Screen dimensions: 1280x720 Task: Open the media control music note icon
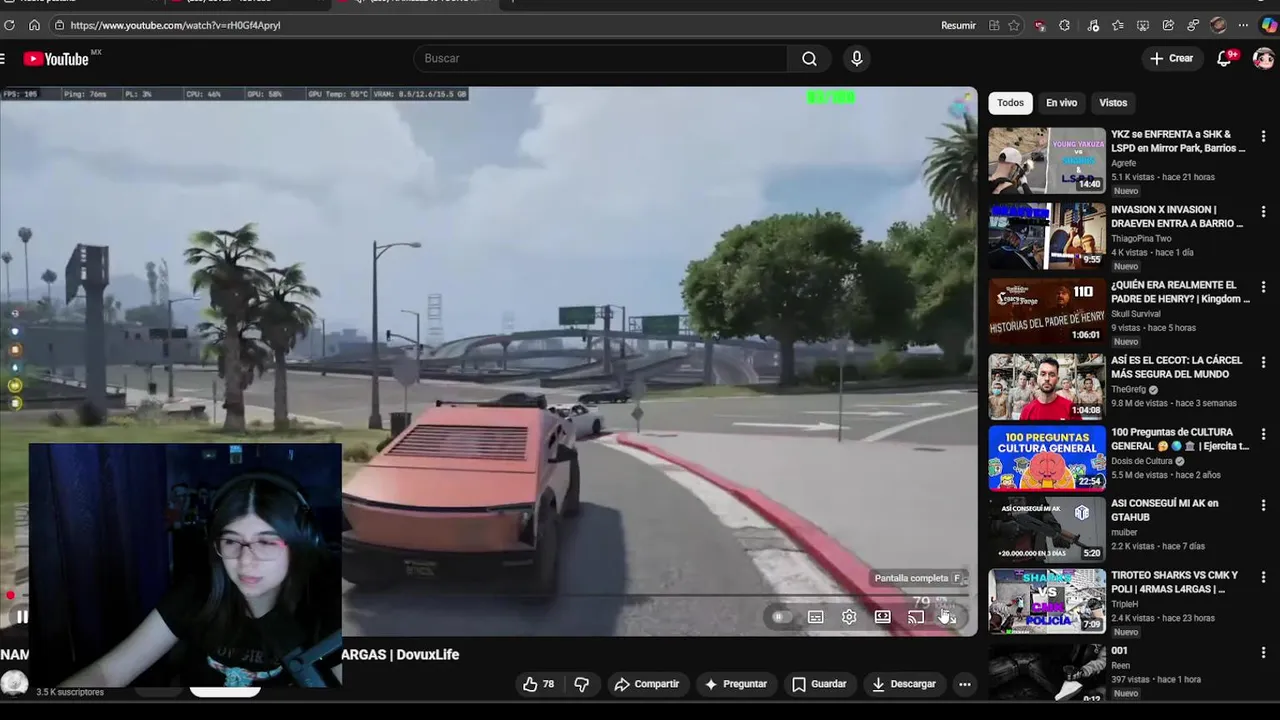(x=1093, y=25)
